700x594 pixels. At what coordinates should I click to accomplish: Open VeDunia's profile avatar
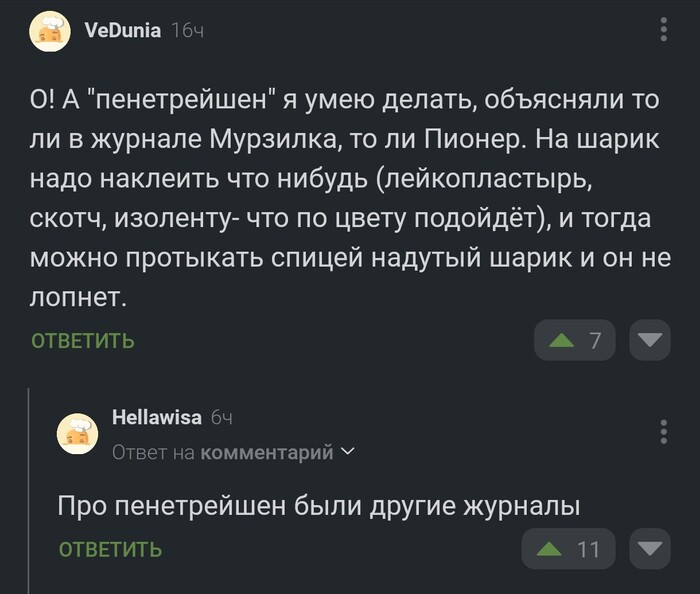[51, 32]
